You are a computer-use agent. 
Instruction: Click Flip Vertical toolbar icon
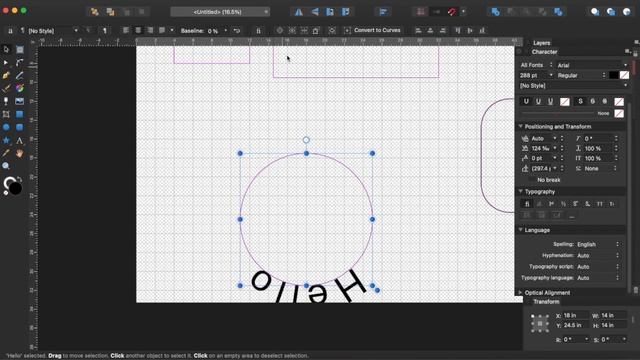click(315, 12)
